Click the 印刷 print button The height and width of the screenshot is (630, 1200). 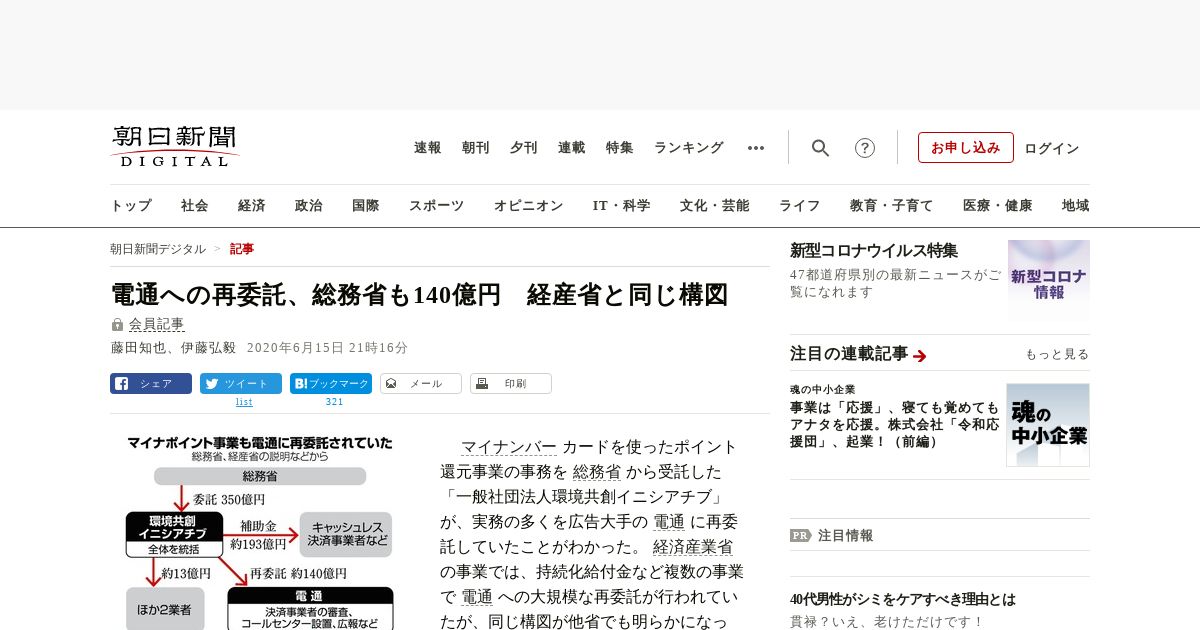(x=511, y=383)
